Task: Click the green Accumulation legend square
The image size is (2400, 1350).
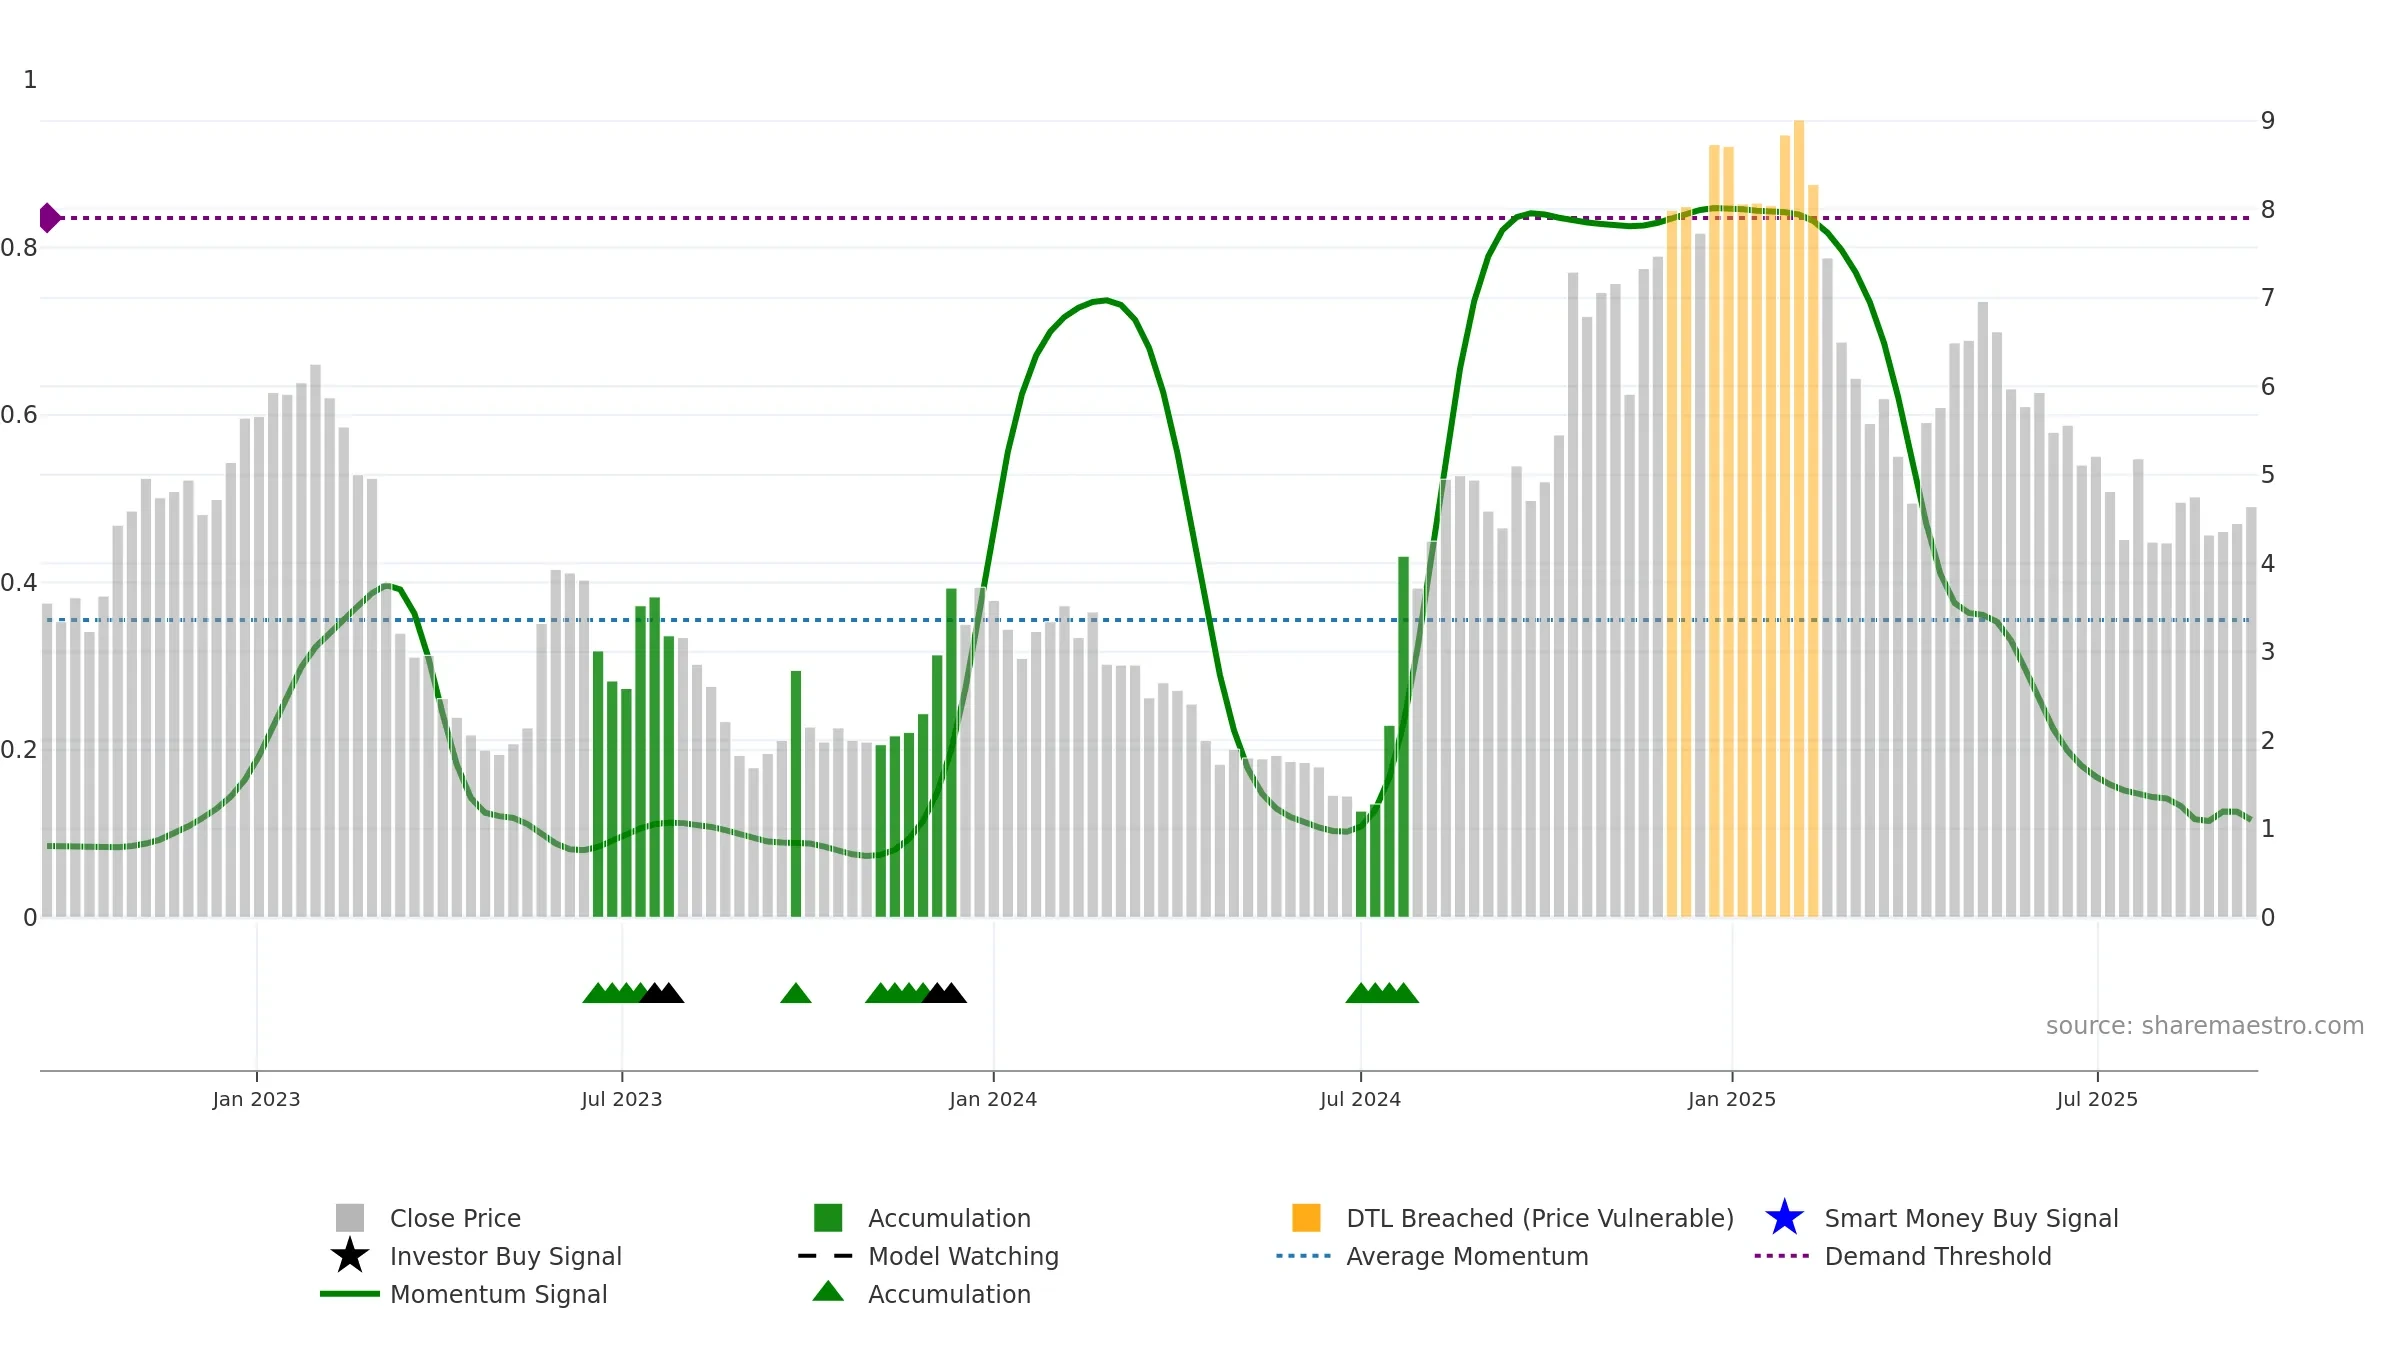Action: (x=828, y=1217)
